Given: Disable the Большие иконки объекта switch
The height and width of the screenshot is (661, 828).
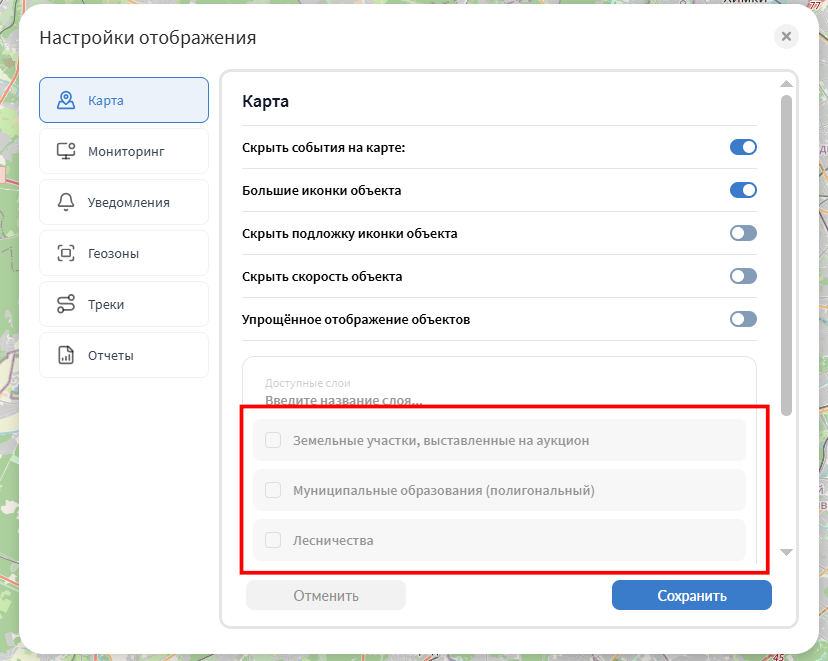Looking at the screenshot, I should 743,190.
